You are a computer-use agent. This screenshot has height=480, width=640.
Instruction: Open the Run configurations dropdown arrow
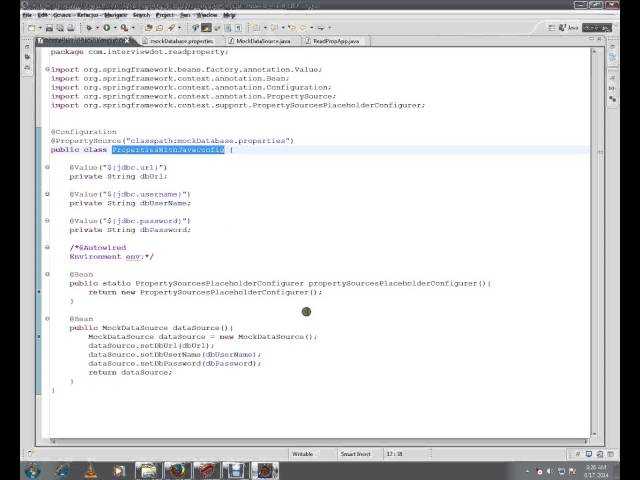[x=115, y=28]
